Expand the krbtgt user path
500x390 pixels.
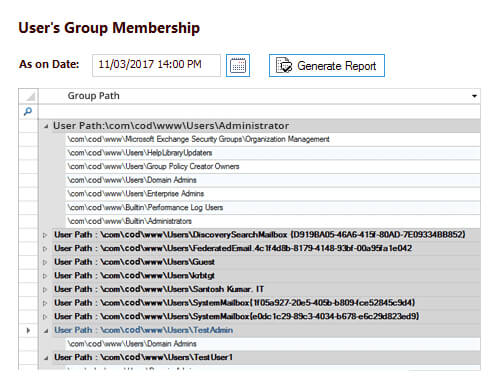tap(45, 276)
